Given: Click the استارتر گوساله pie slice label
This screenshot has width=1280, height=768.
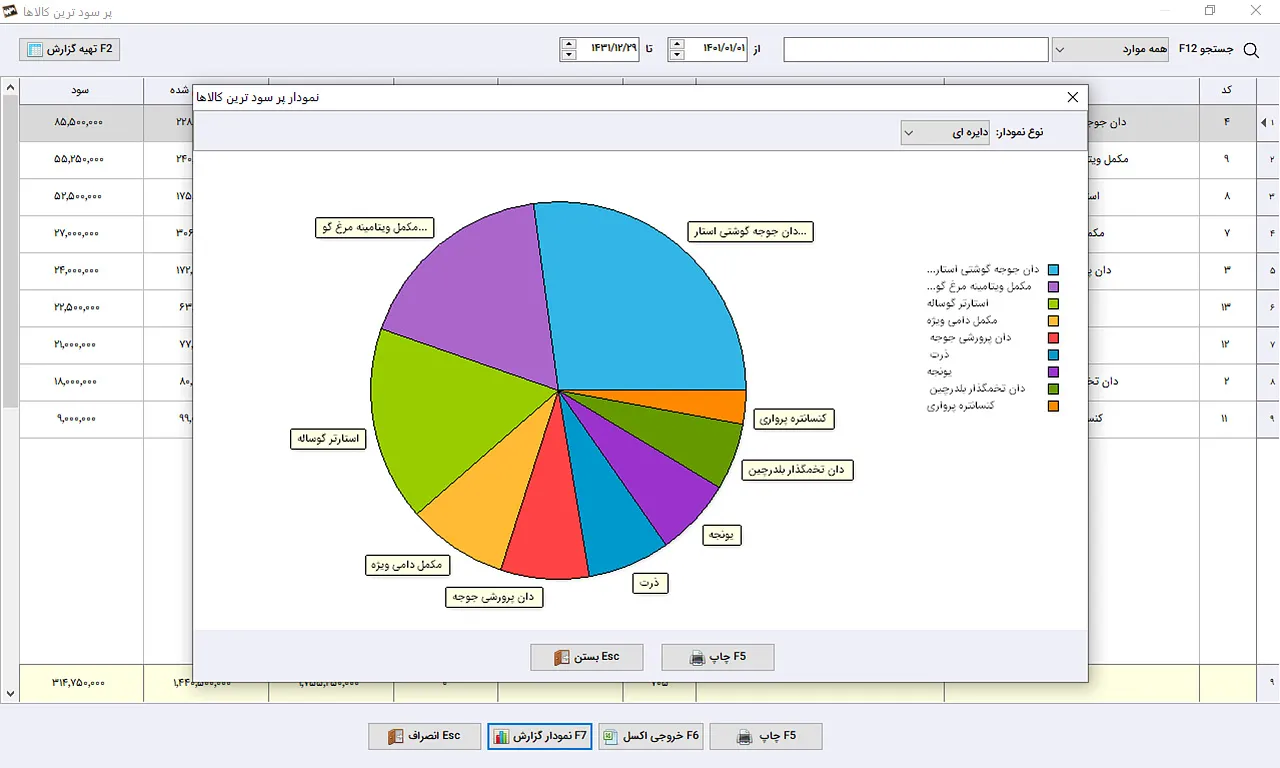Looking at the screenshot, I should click(329, 439).
